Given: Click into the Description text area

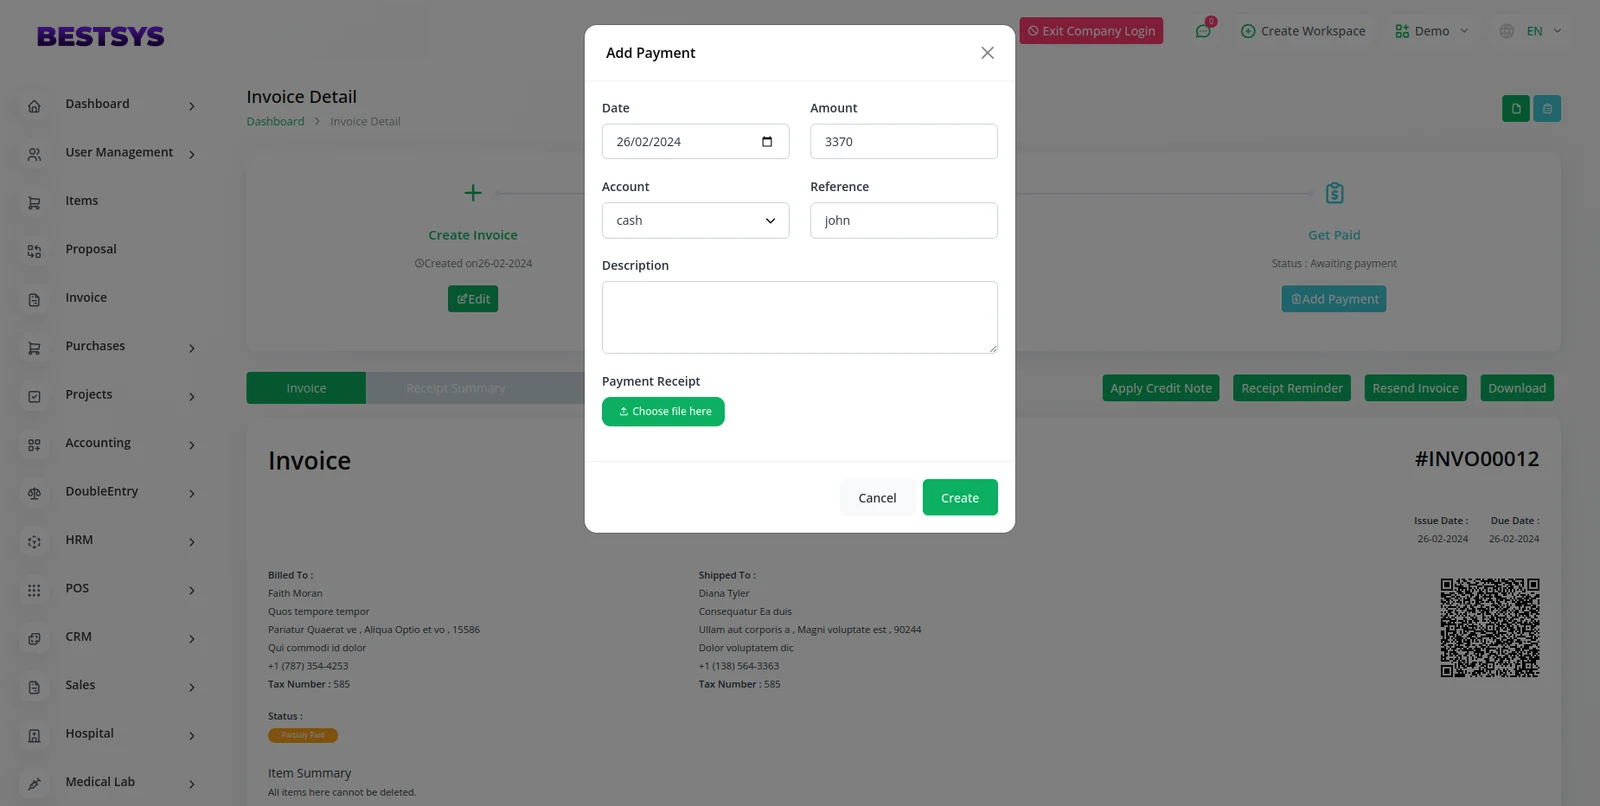Looking at the screenshot, I should tap(799, 317).
